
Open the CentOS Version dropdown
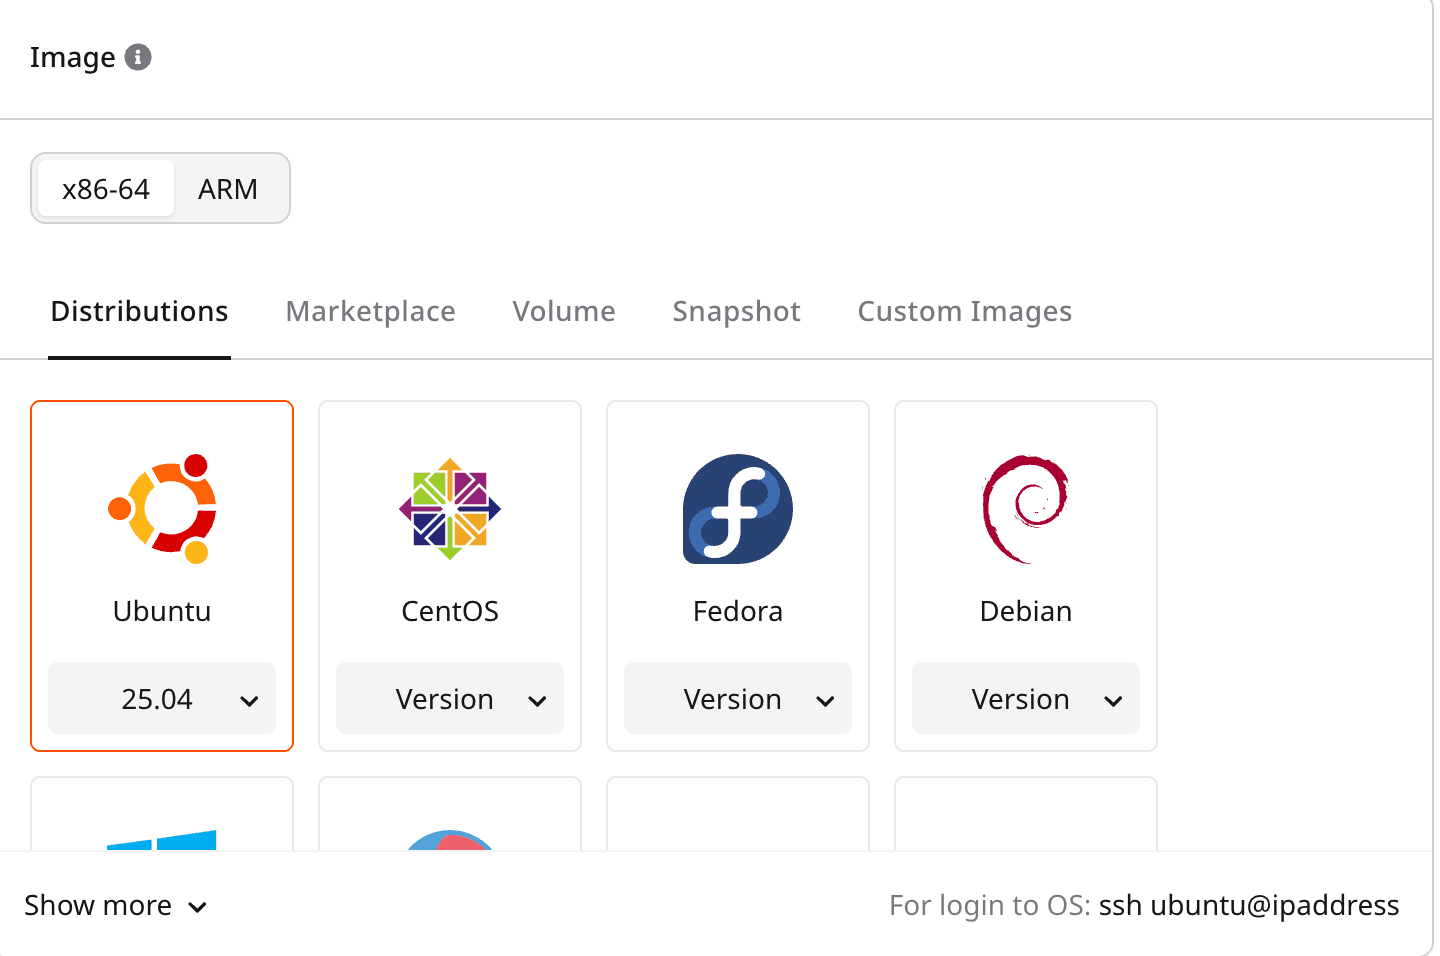450,699
